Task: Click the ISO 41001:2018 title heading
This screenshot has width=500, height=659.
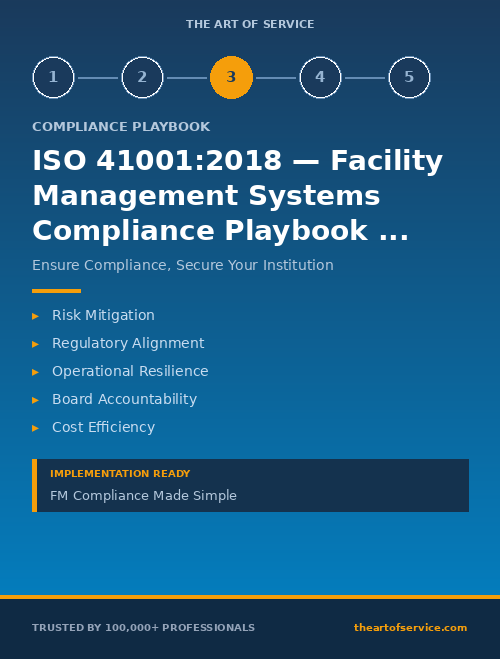Action: click(237, 195)
